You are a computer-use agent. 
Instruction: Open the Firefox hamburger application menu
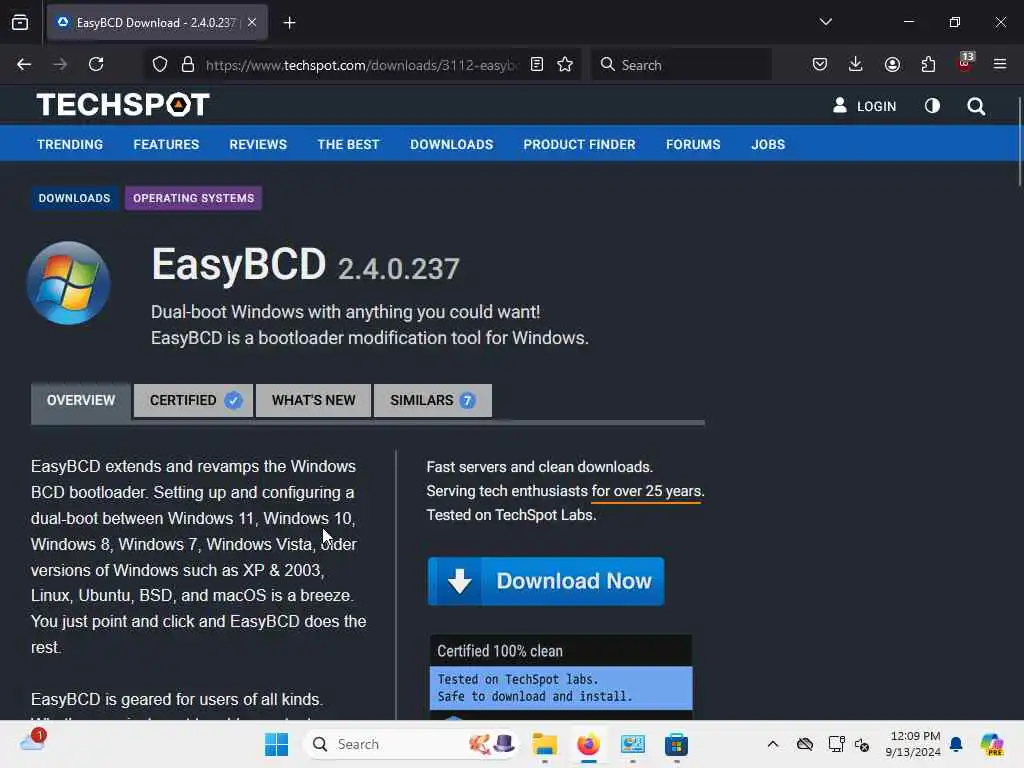click(x=999, y=64)
